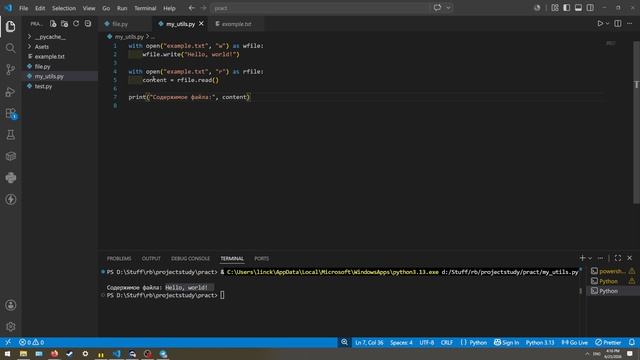Click the editor vertical scrollbar

636,122
